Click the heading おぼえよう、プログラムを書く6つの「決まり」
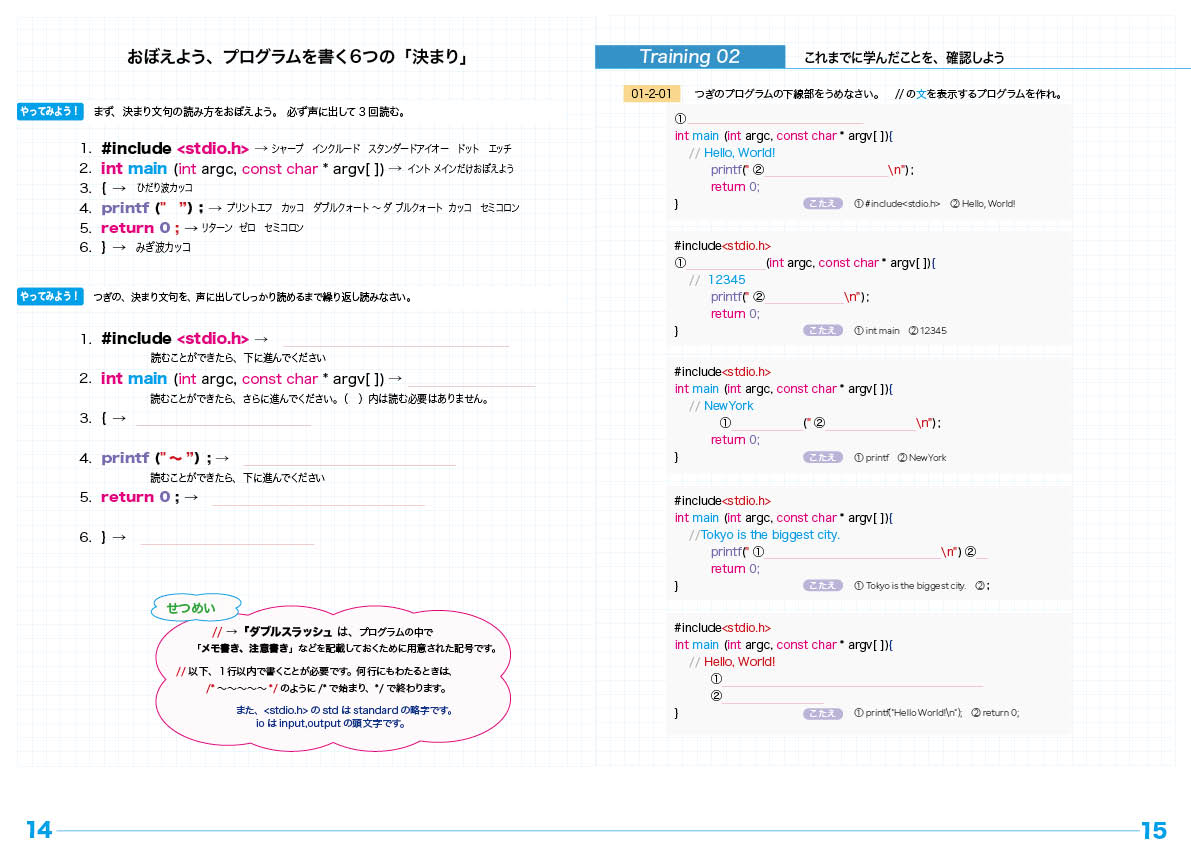The width and height of the screenshot is (1191, 842). (298, 57)
